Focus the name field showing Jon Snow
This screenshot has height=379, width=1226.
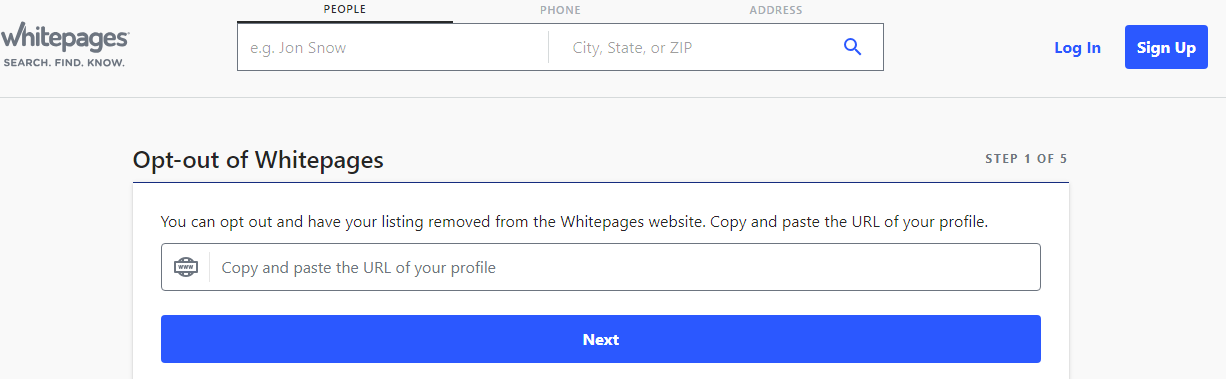coord(393,47)
